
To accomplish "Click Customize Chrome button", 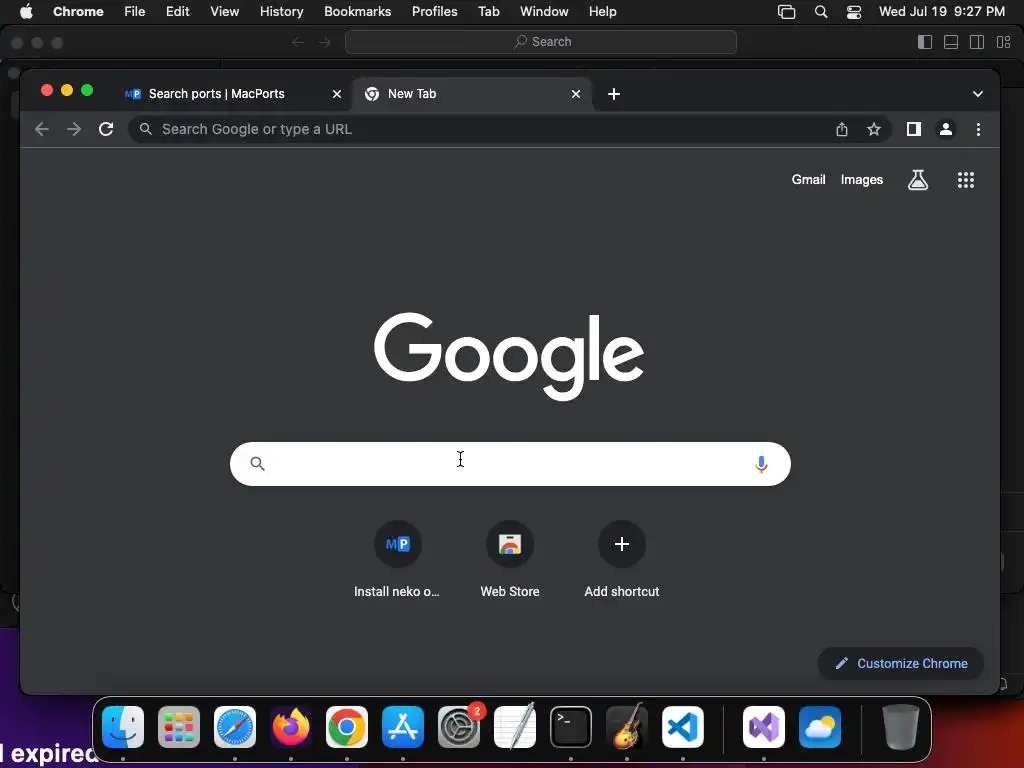I will coord(901,664).
